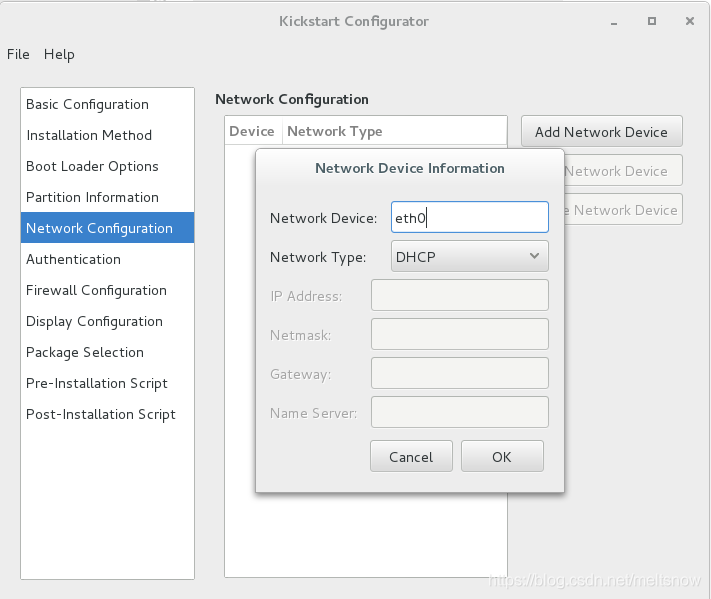
Task: Maximize the Kickstart Configurator window
Action: click(x=652, y=21)
